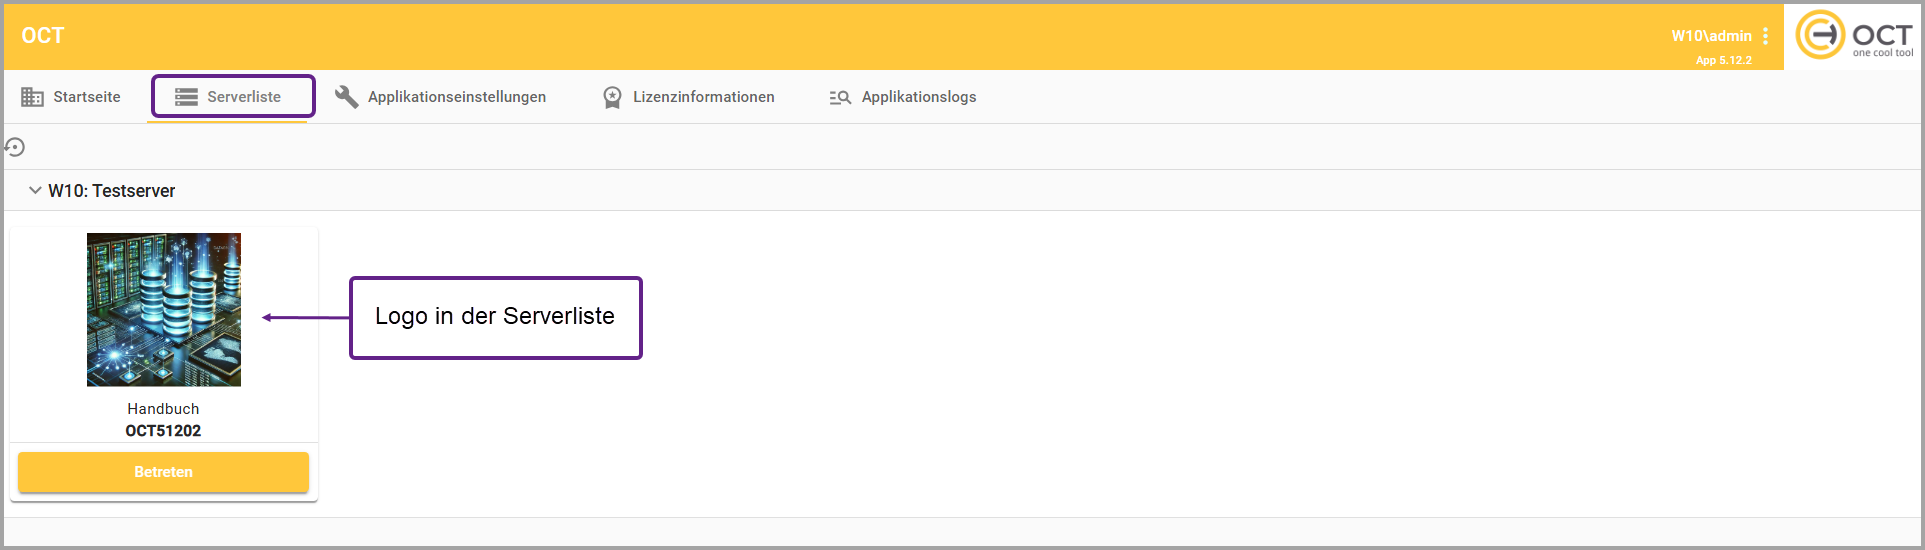Image resolution: width=1925 pixels, height=550 pixels.
Task: Switch to the Startseite tab label
Action: pos(87,97)
